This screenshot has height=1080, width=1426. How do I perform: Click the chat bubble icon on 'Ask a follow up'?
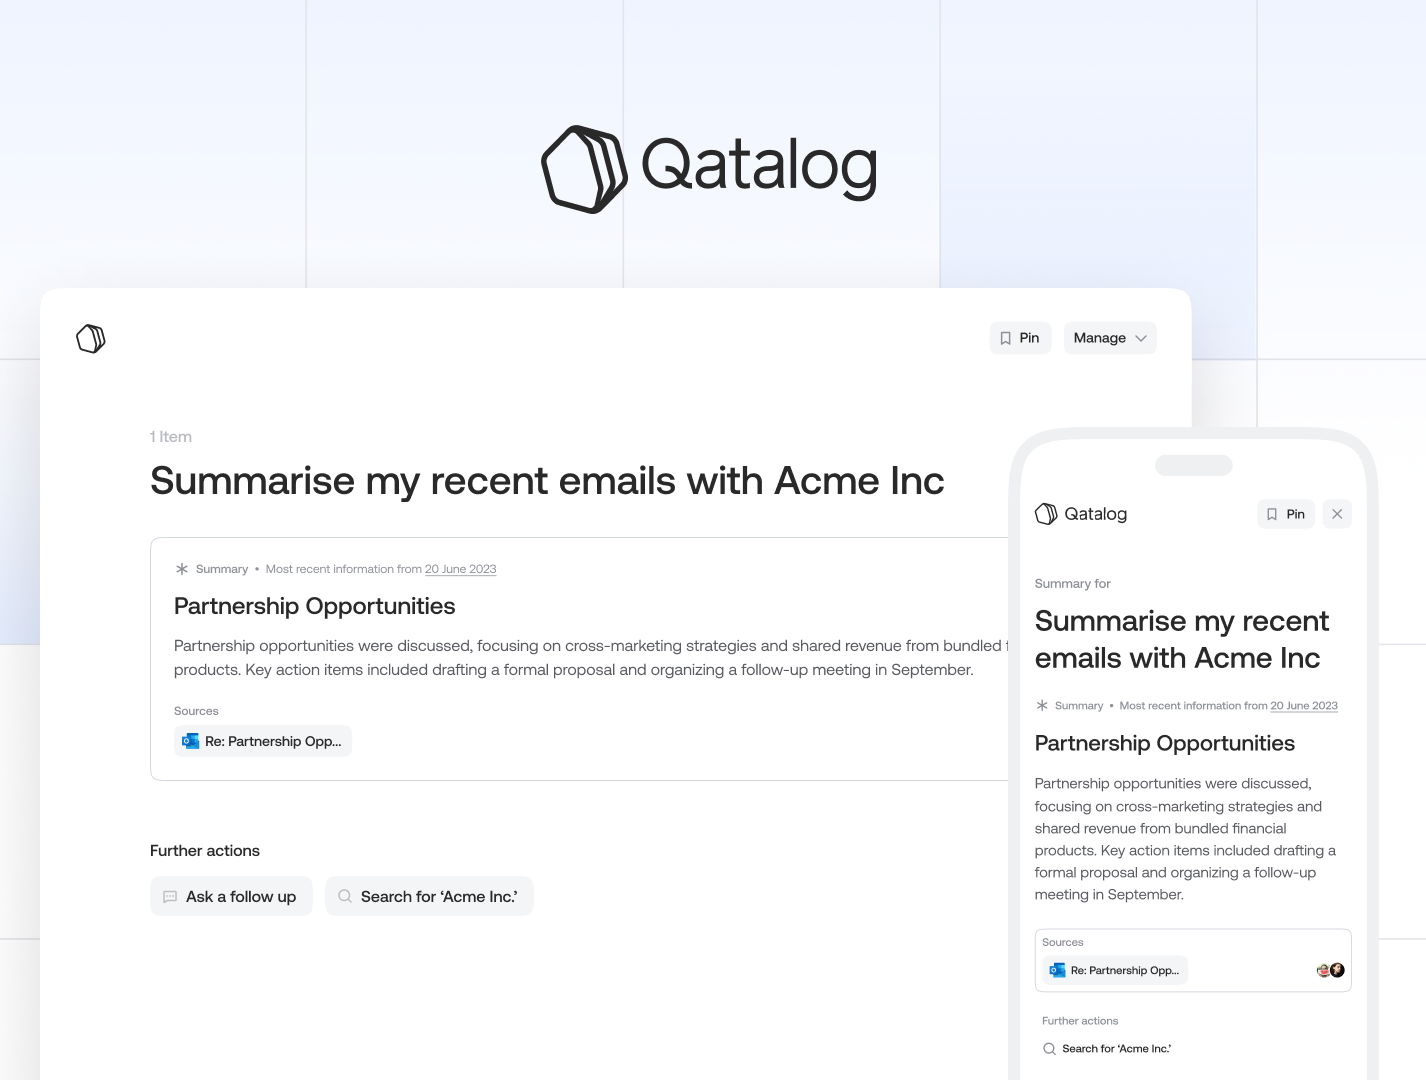[170, 896]
